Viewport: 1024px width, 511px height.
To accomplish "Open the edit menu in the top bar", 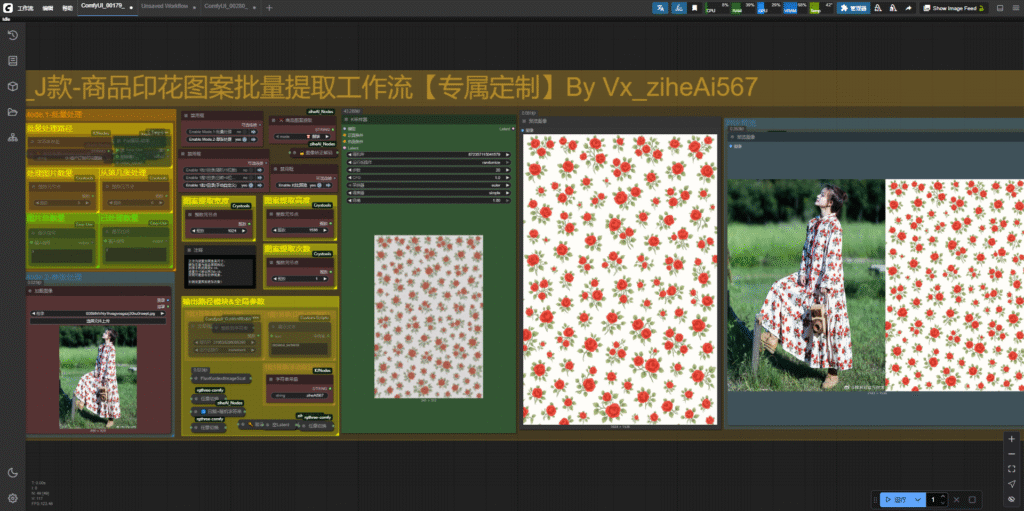I will tap(48, 8).
